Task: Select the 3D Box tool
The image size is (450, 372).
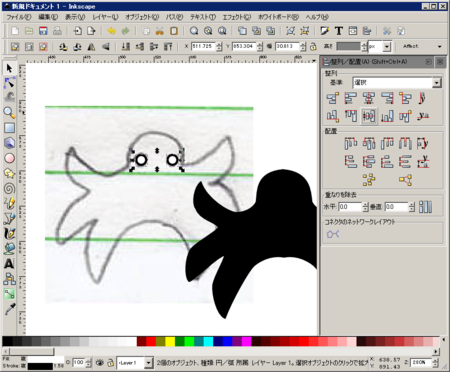Action: [9, 143]
